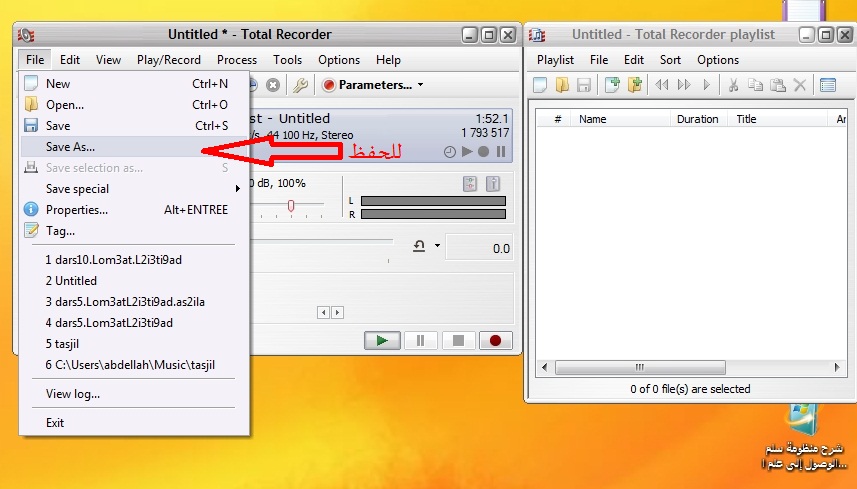This screenshot has width=857, height=489.
Task: Click the wrench settings icon in toolbar
Action: [299, 85]
